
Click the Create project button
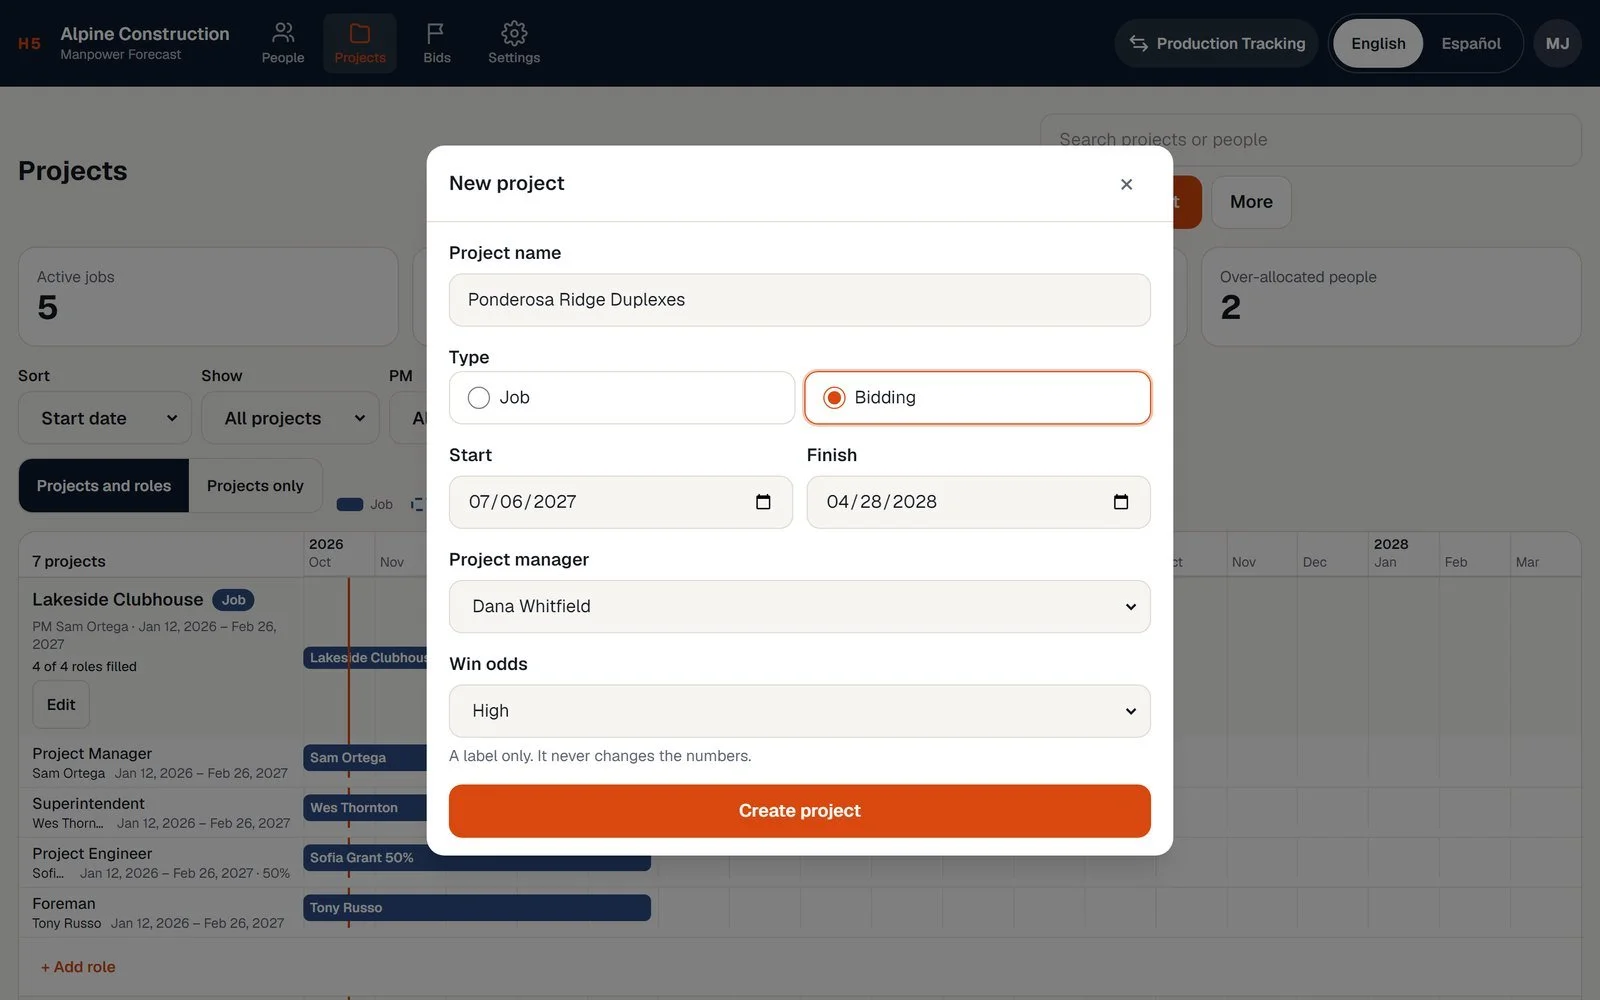[x=800, y=811]
